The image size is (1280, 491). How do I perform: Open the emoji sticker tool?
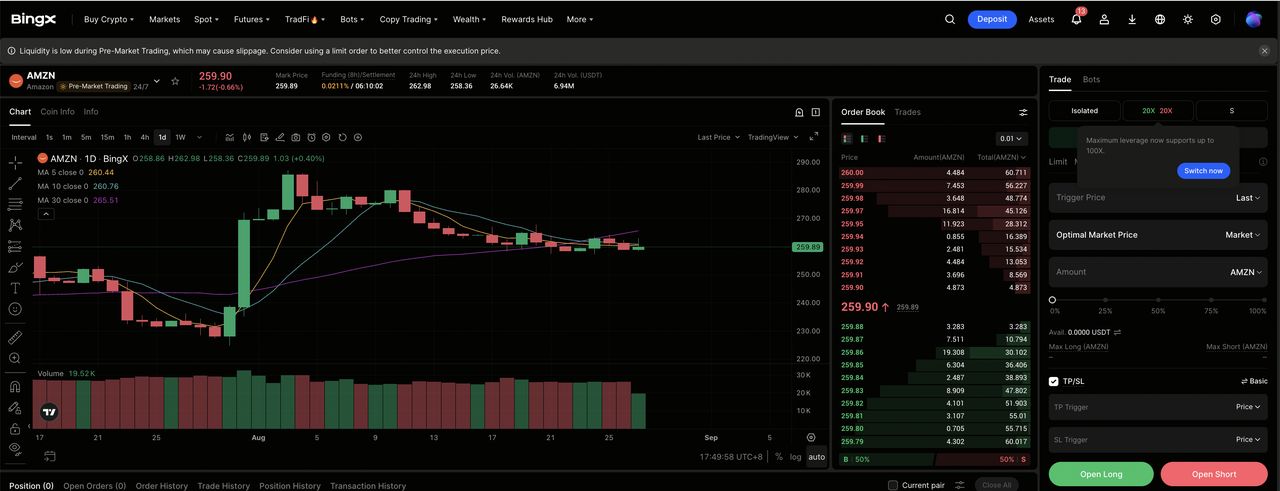pos(15,309)
